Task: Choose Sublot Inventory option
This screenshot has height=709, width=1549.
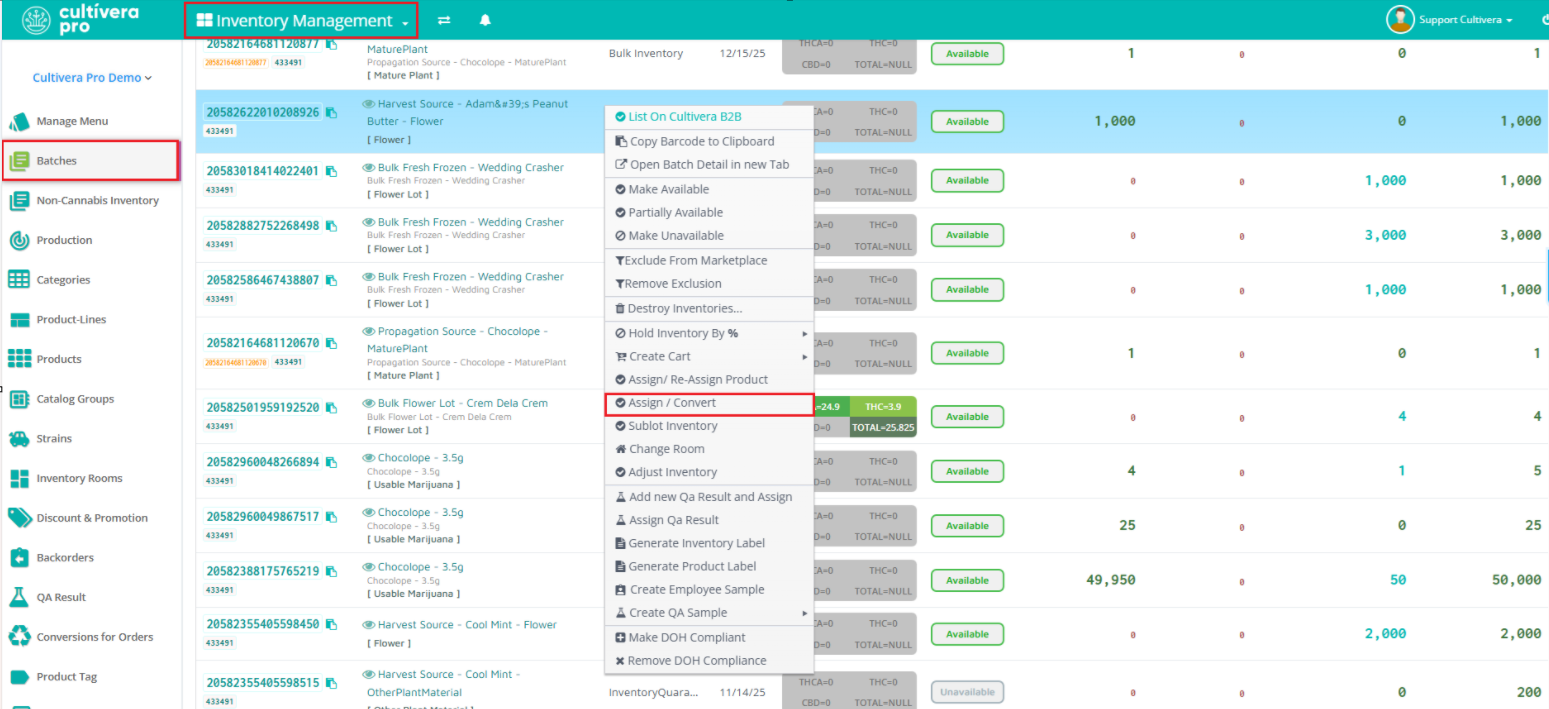Action: tap(709, 426)
